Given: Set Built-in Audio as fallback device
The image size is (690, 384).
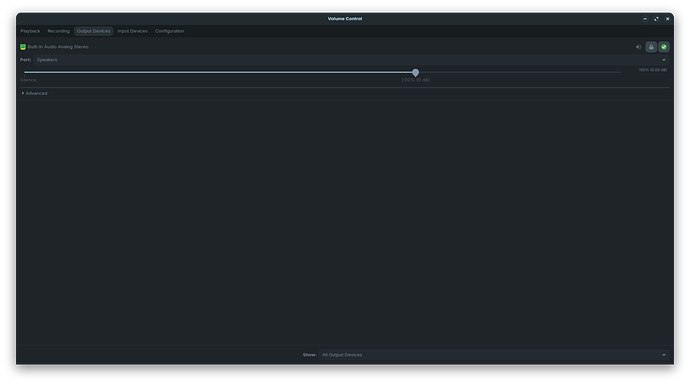Looking at the screenshot, I should 664,47.
